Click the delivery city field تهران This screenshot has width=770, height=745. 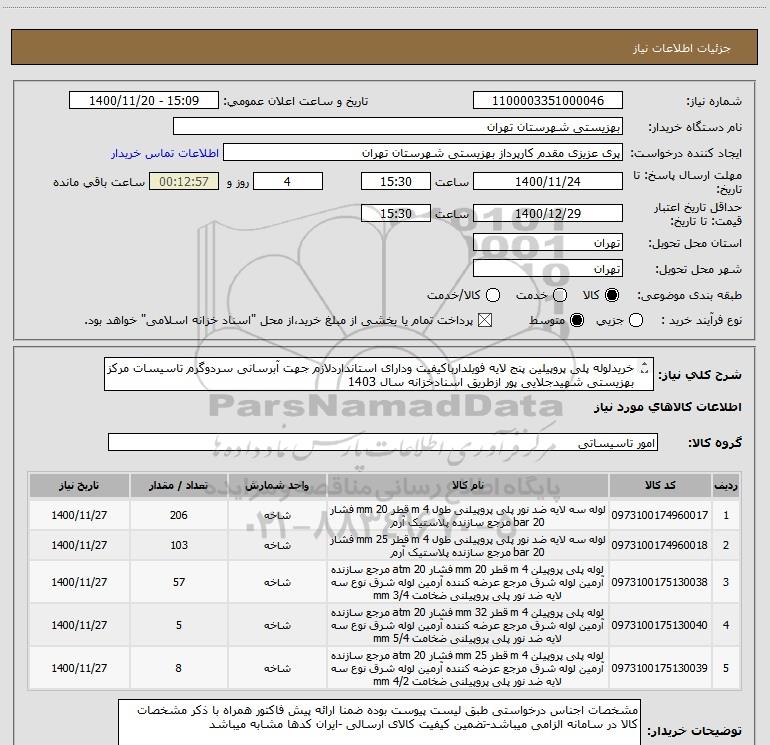(x=548, y=268)
